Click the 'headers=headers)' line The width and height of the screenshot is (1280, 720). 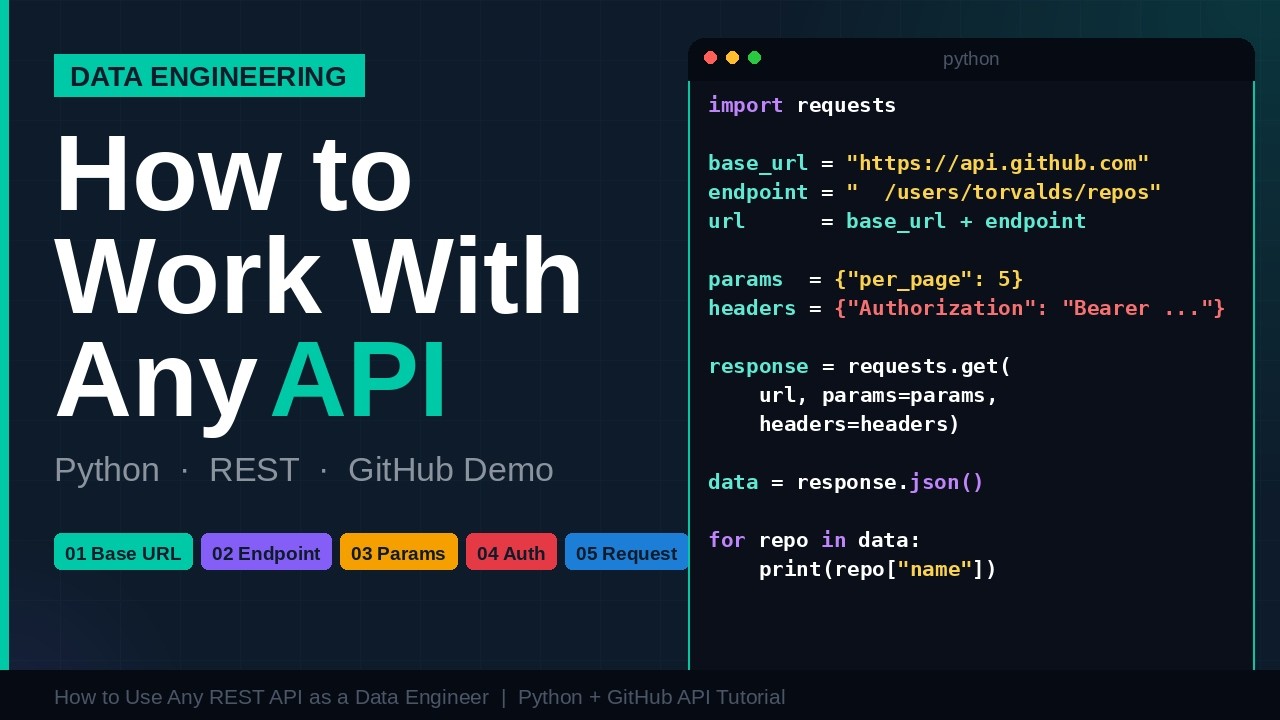click(x=860, y=424)
